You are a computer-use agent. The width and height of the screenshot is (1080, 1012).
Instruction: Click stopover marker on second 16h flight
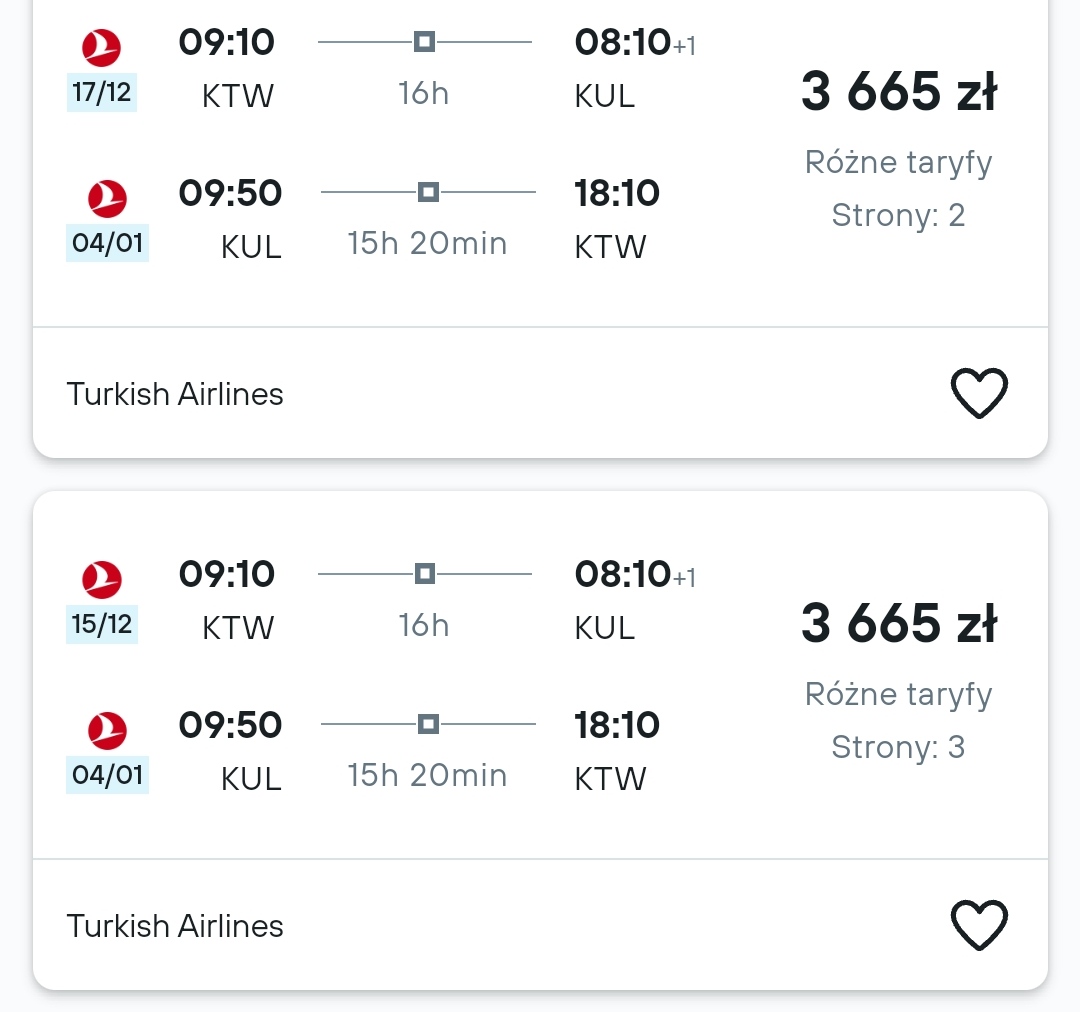point(424,573)
